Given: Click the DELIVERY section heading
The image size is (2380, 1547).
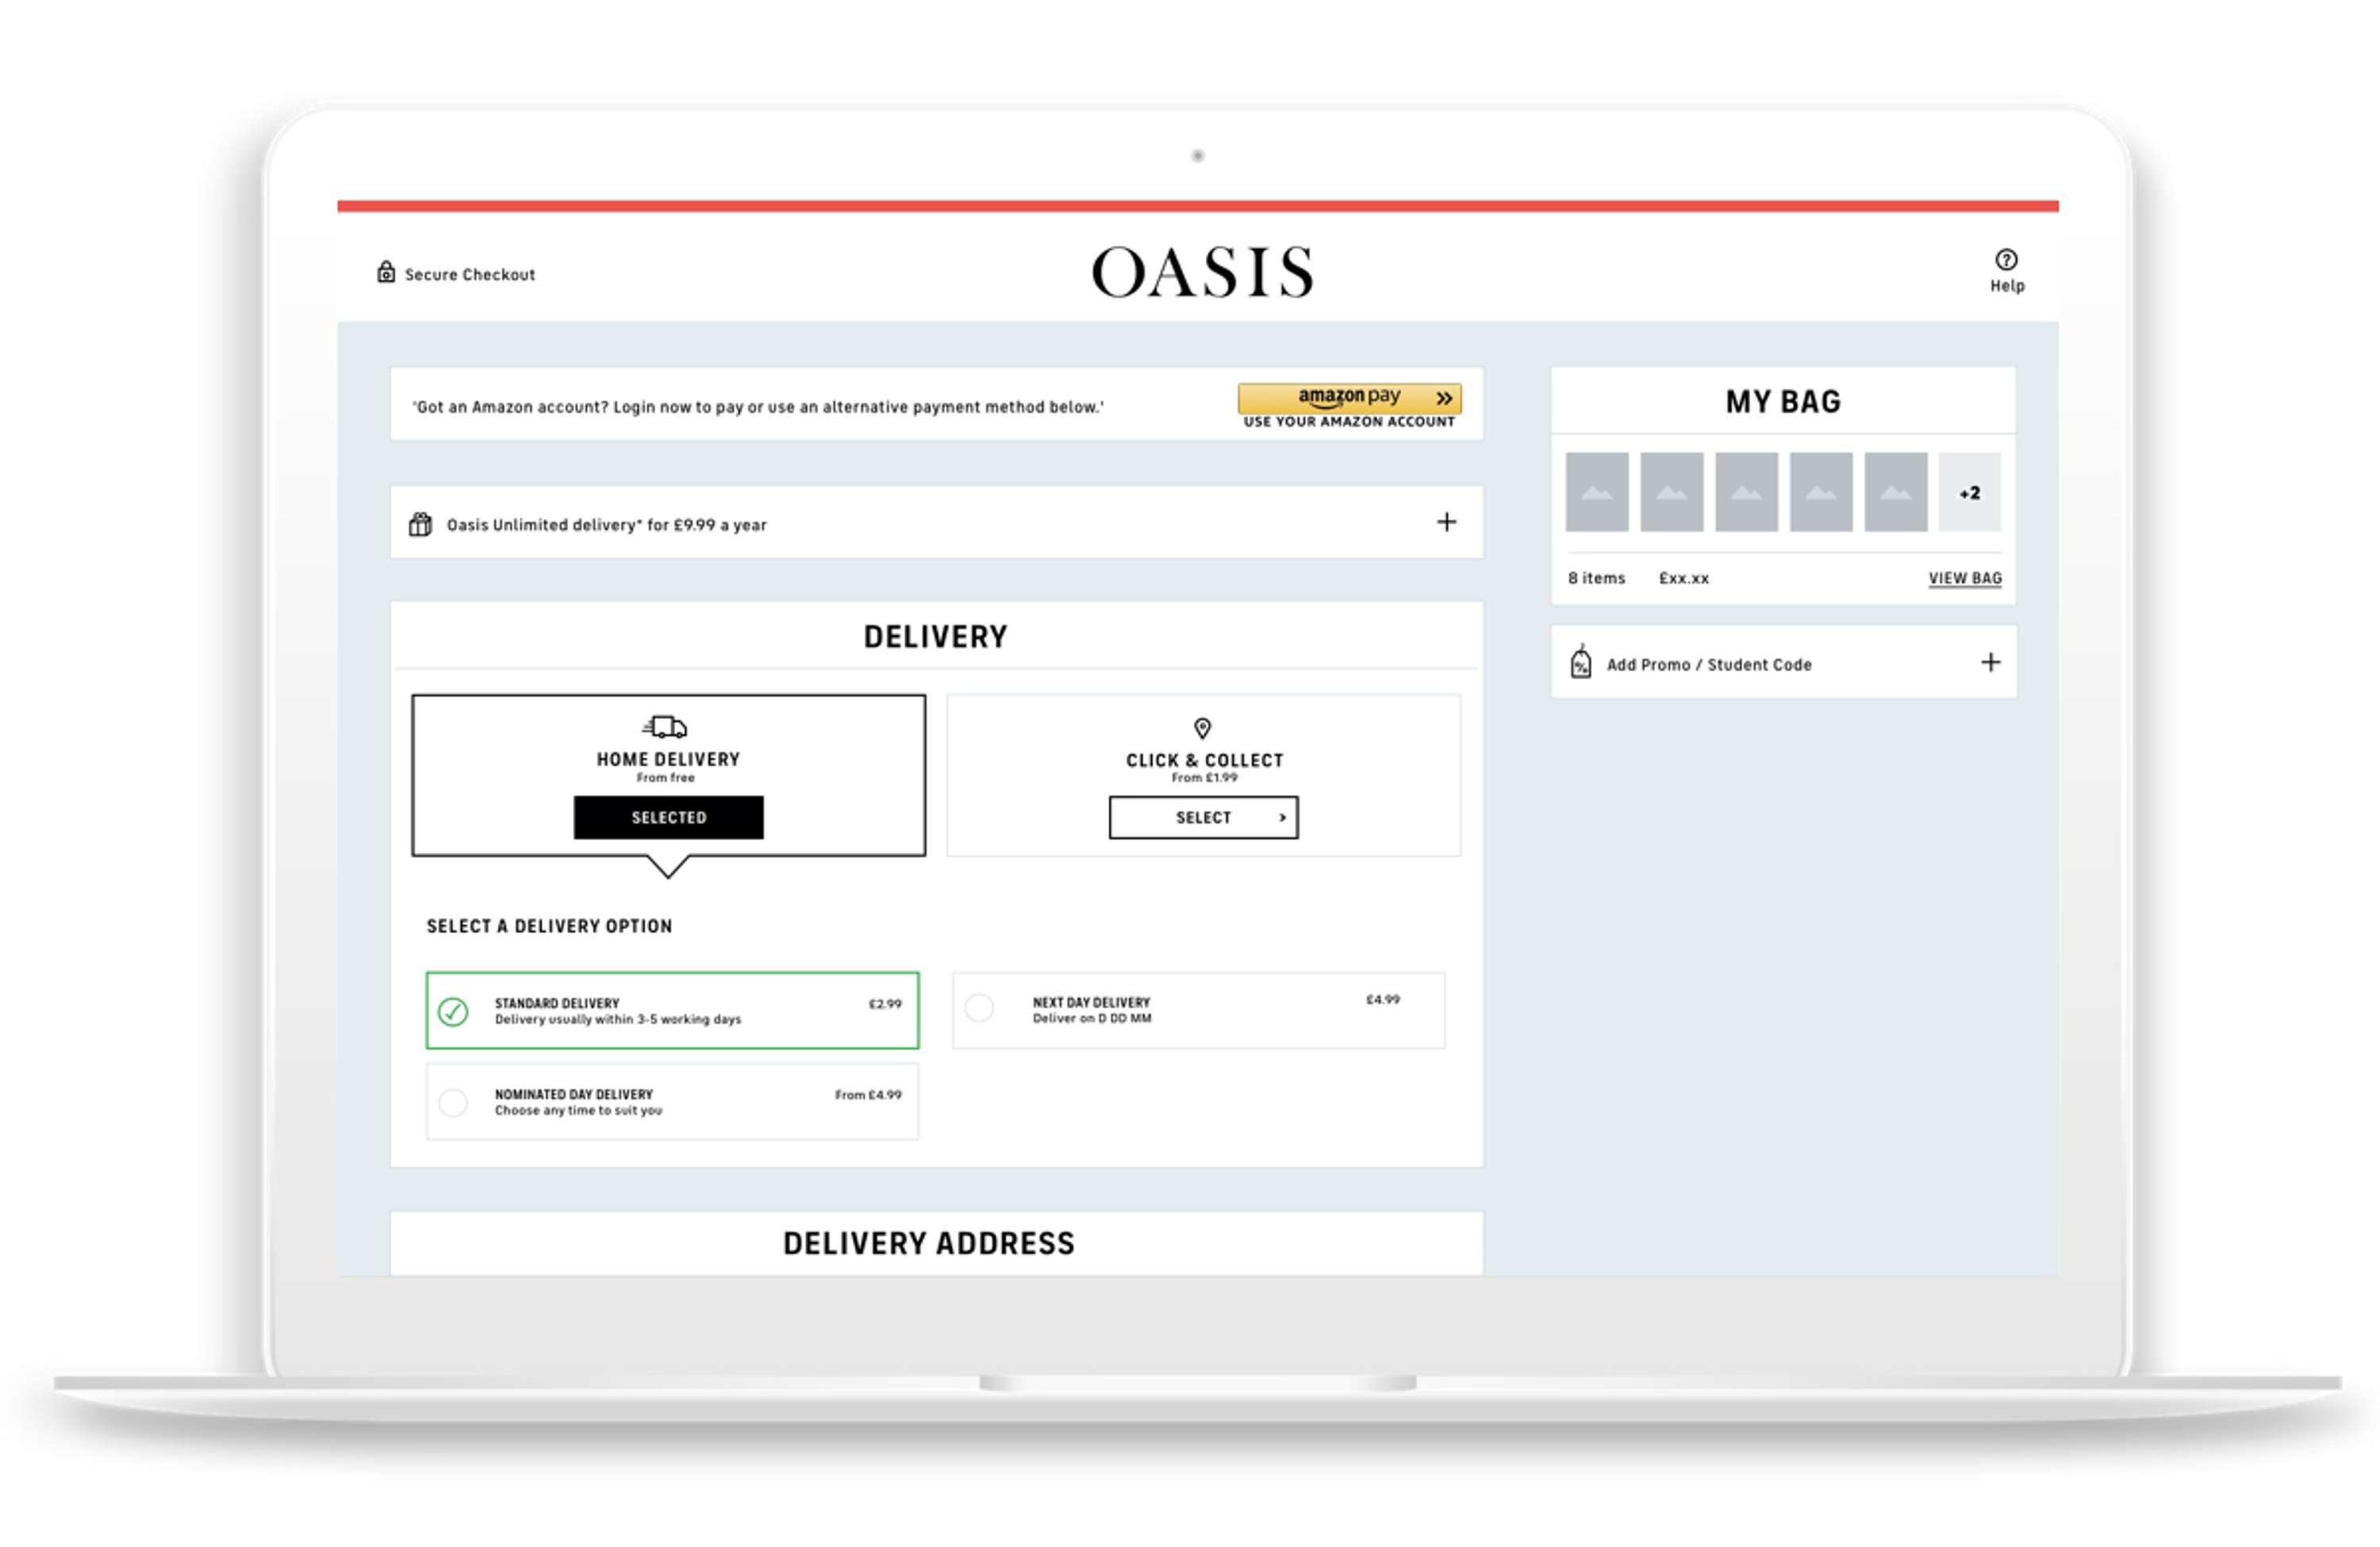Looking at the screenshot, I should pyautogui.click(x=935, y=636).
